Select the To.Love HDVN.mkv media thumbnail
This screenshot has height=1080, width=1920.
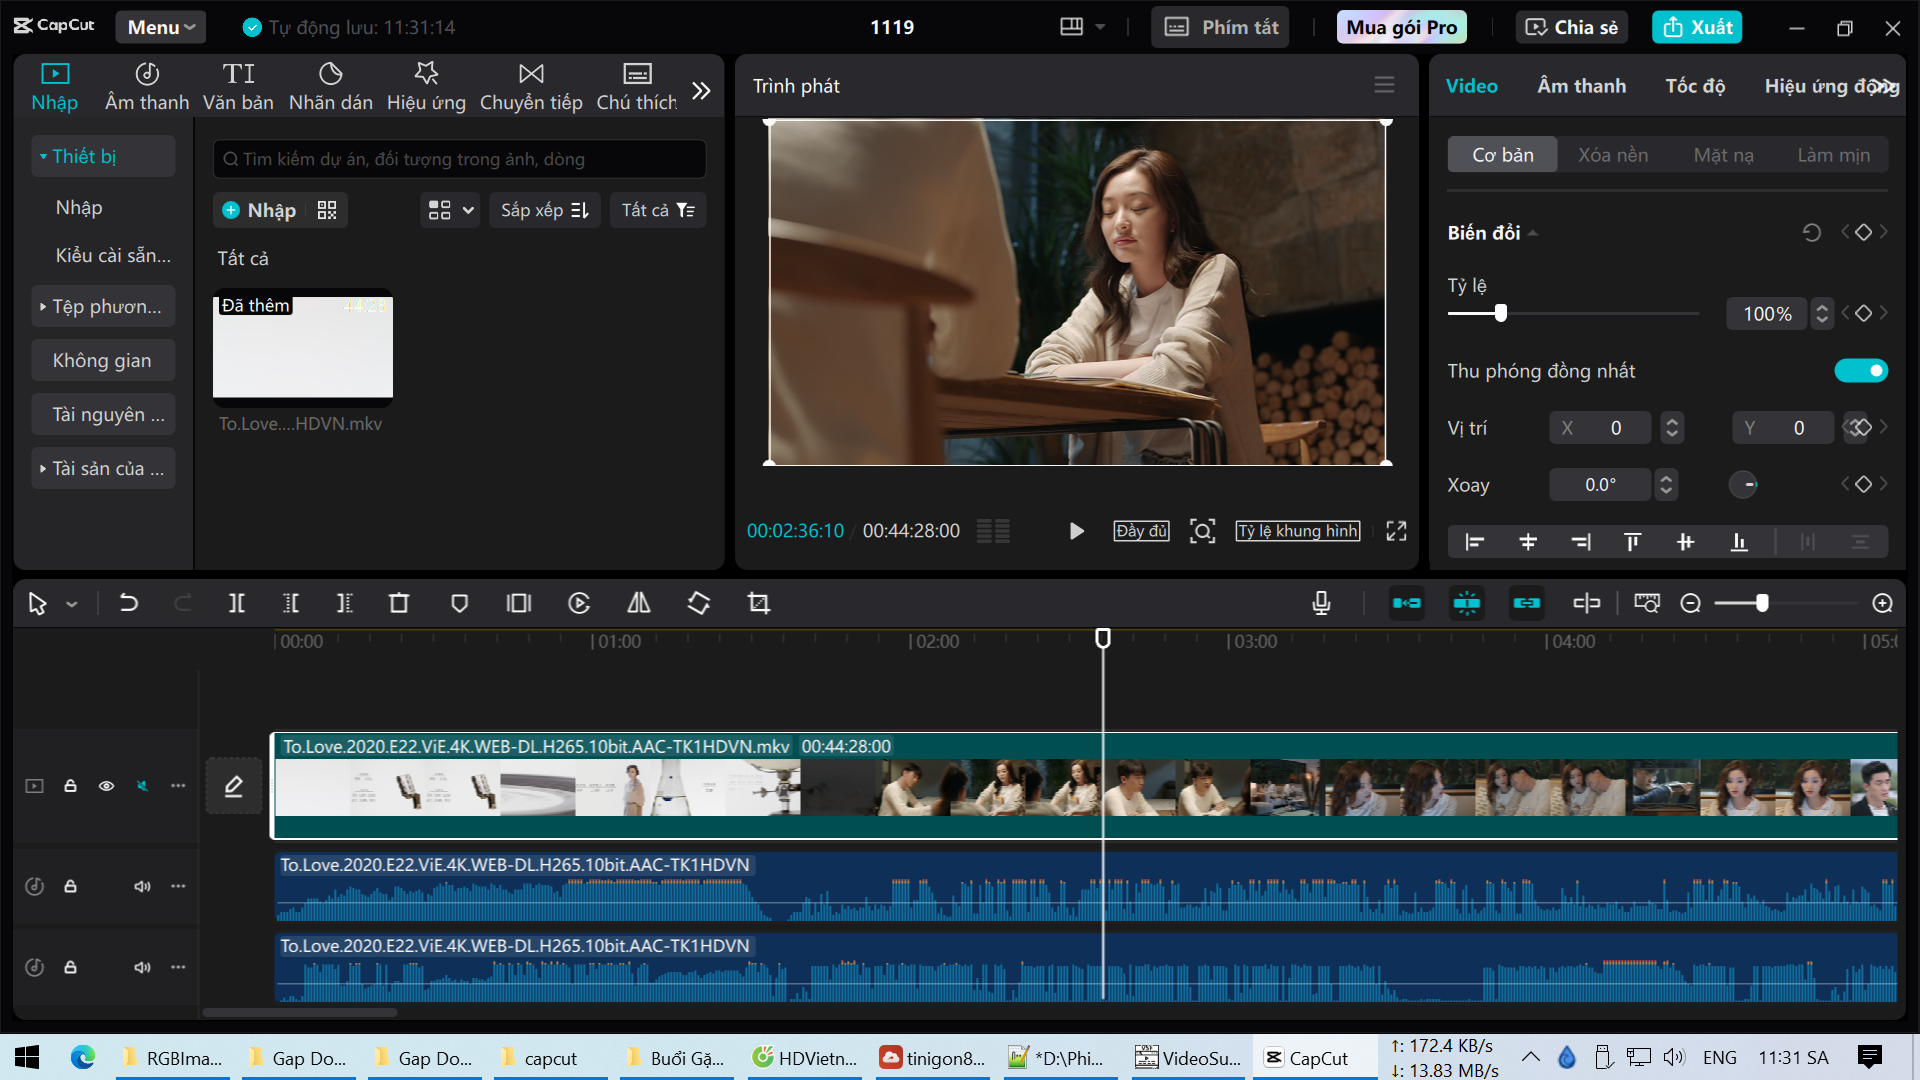[x=303, y=346]
